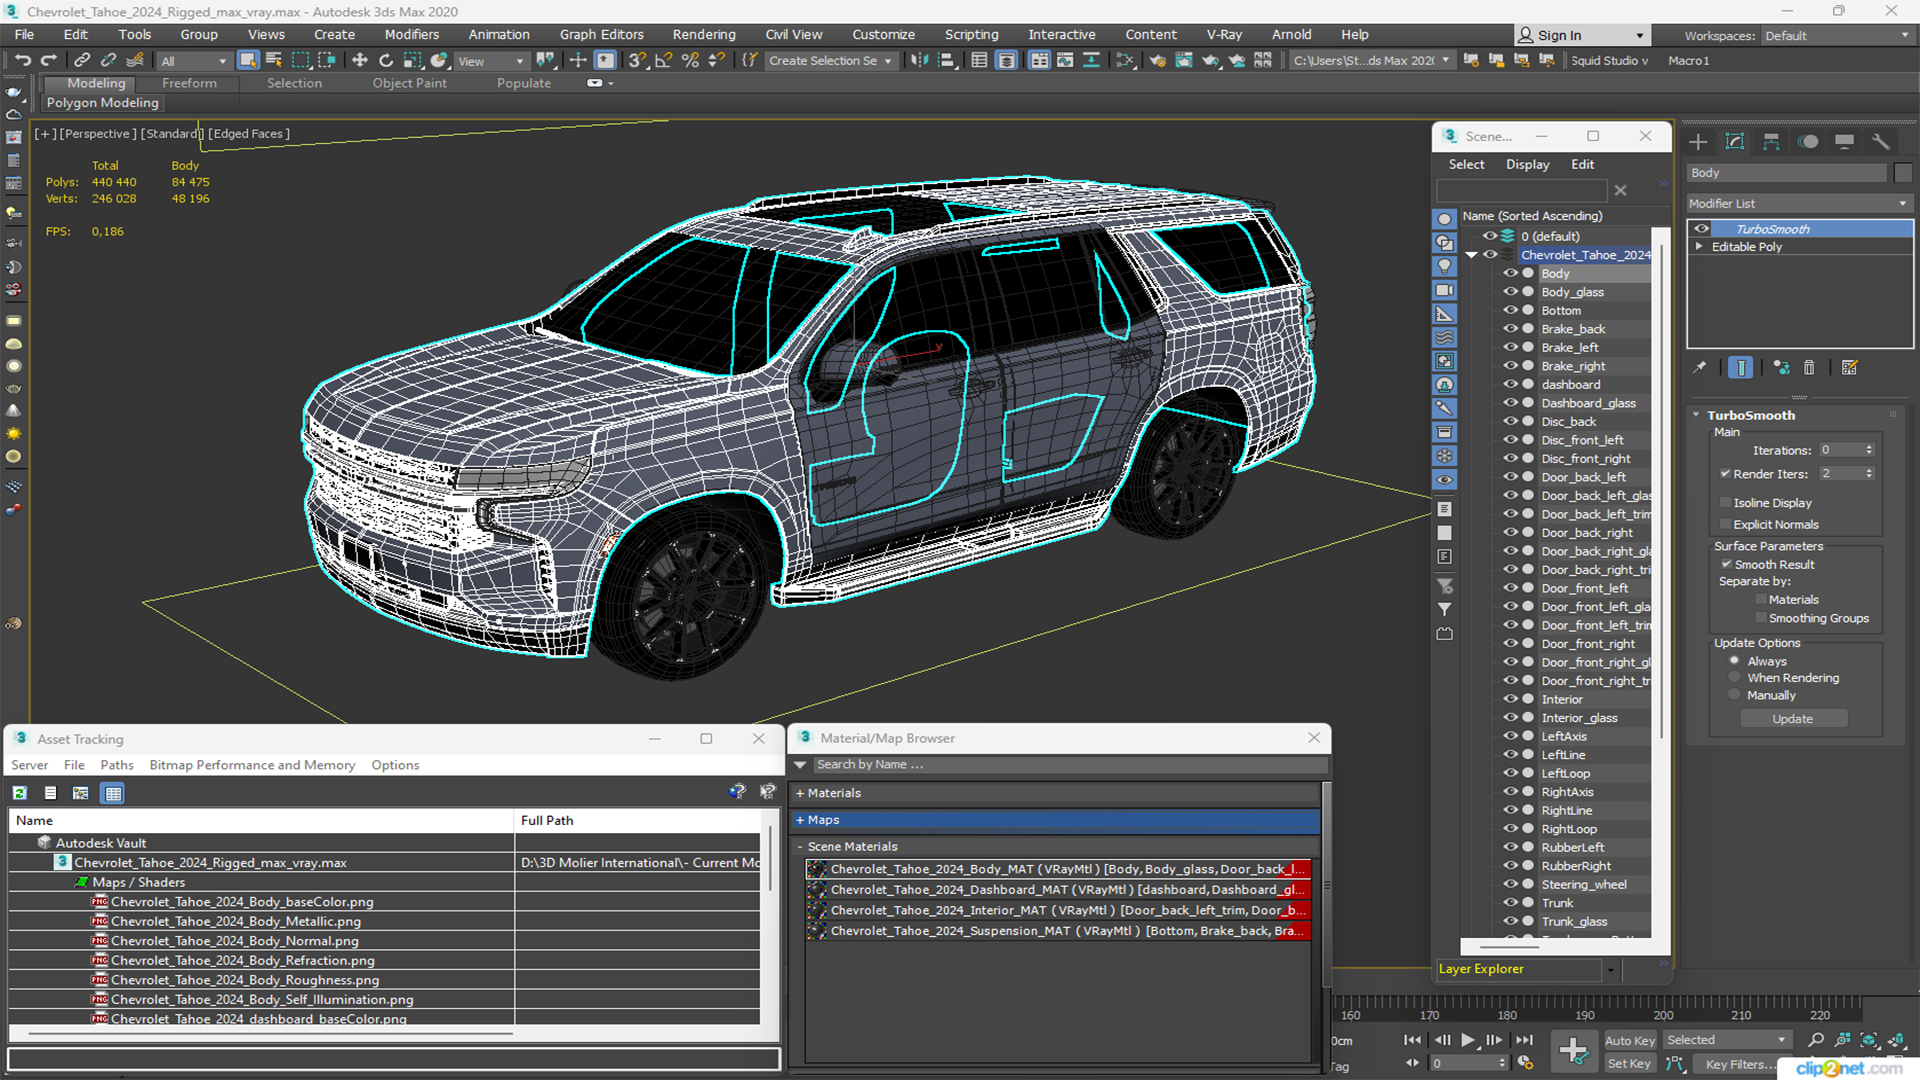This screenshot has height=1080, width=1920.
Task: Choose the Select and Rotate tool
Action: click(386, 61)
